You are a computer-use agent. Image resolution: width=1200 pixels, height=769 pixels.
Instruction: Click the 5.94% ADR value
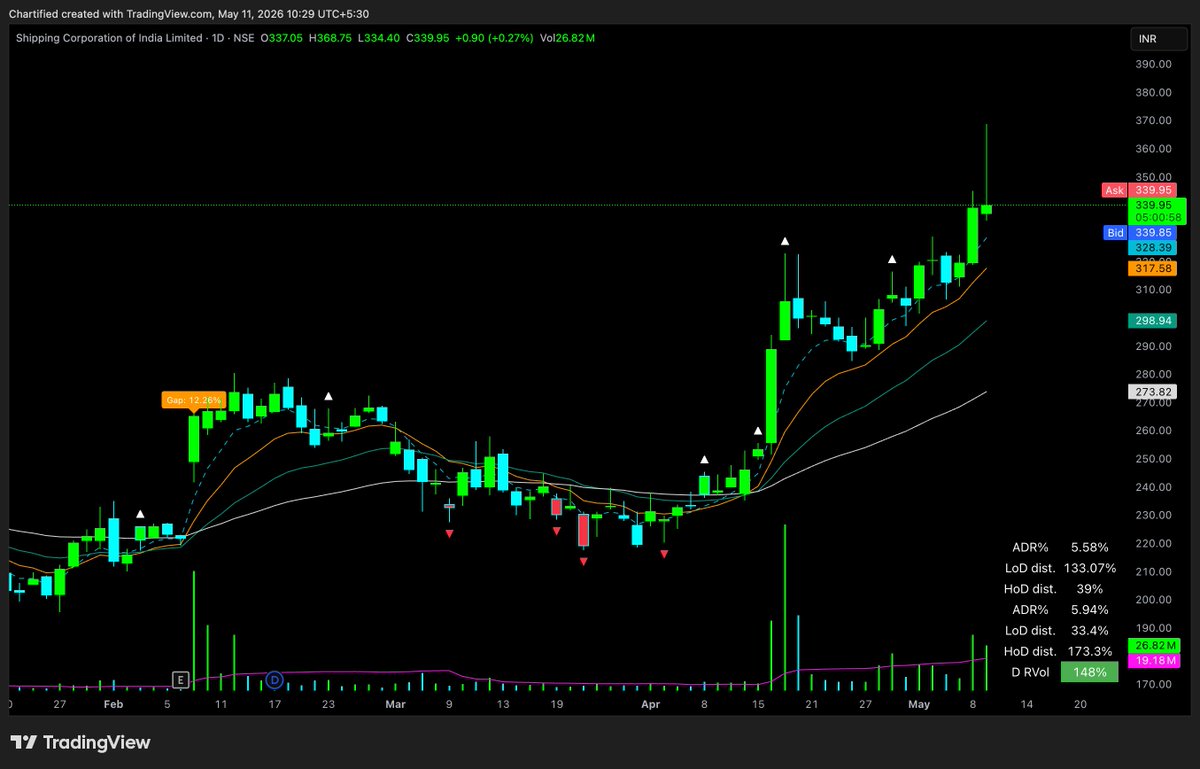[x=1089, y=610]
